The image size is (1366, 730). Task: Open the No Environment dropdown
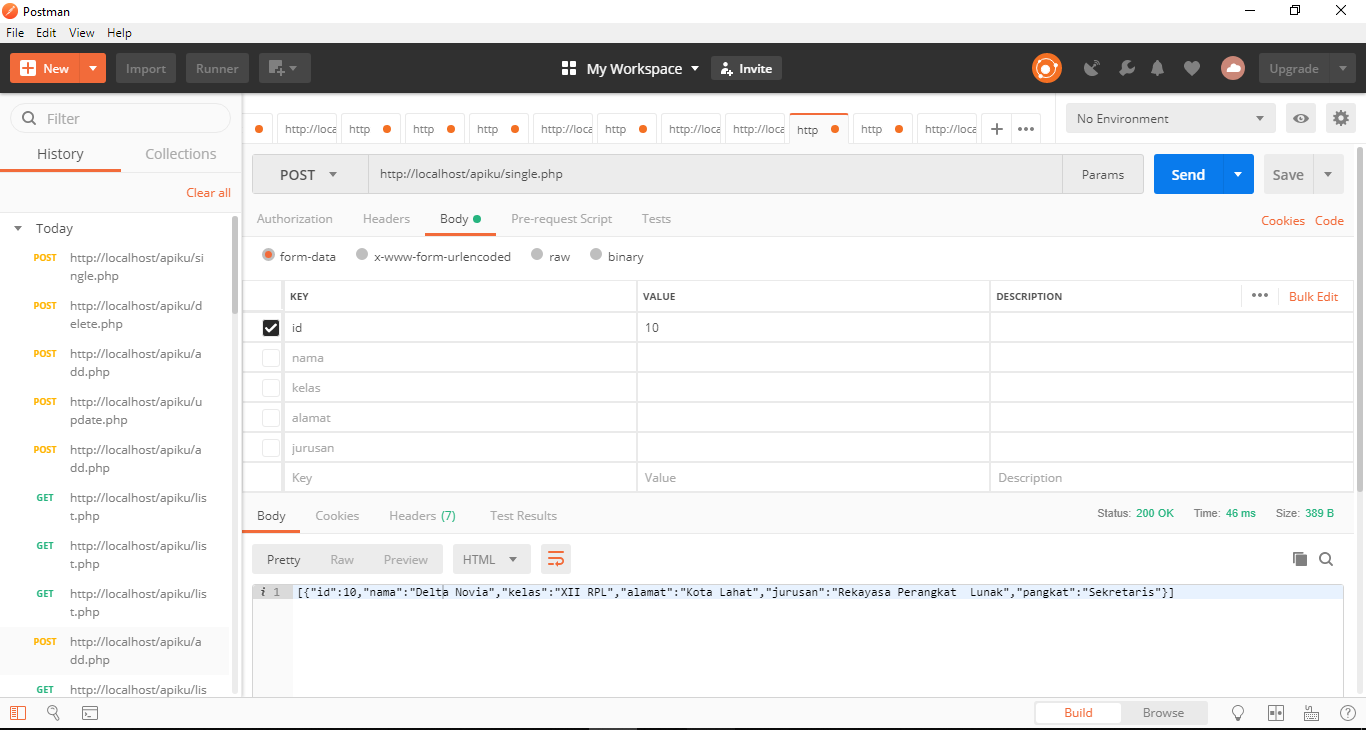[1171, 118]
